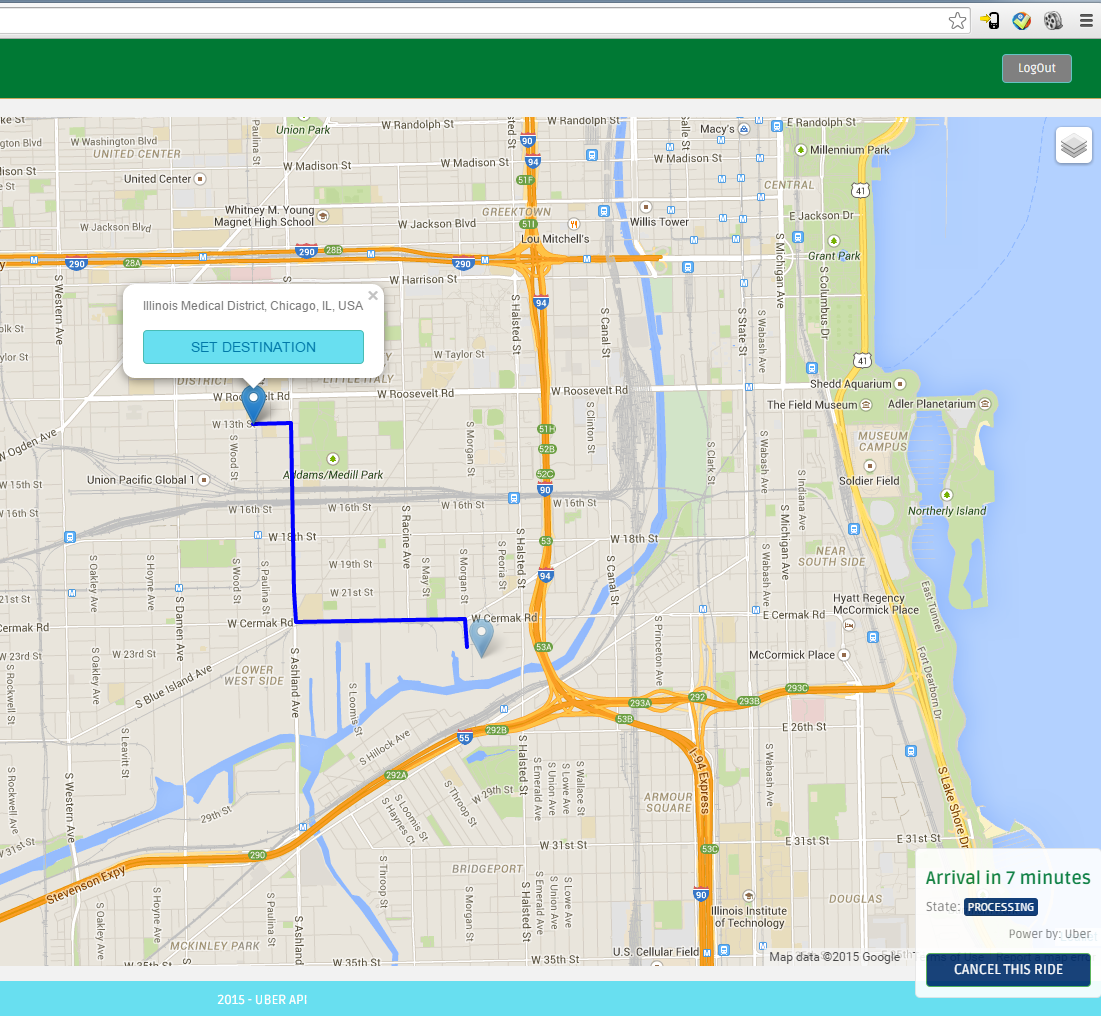
Task: Click the McCormick Place marker icon
Action: coord(844,655)
